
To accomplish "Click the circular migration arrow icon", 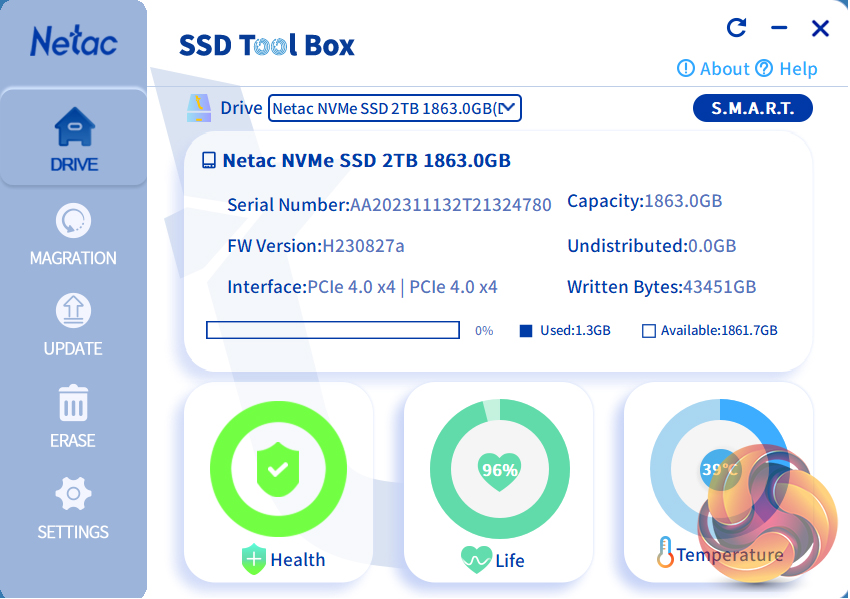I will click(x=73, y=220).
